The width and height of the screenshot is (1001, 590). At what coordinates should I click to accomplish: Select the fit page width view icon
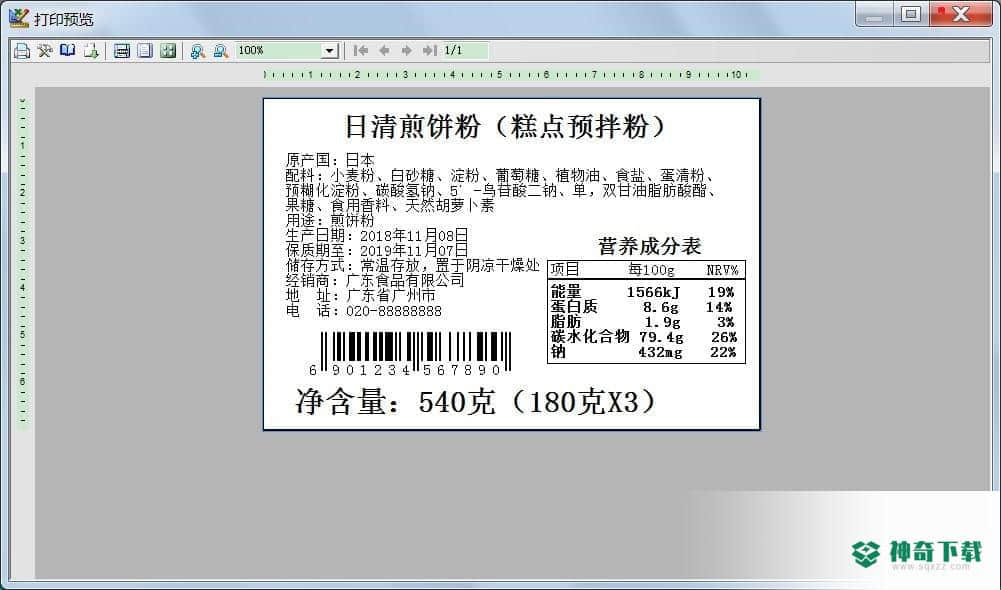pos(122,51)
